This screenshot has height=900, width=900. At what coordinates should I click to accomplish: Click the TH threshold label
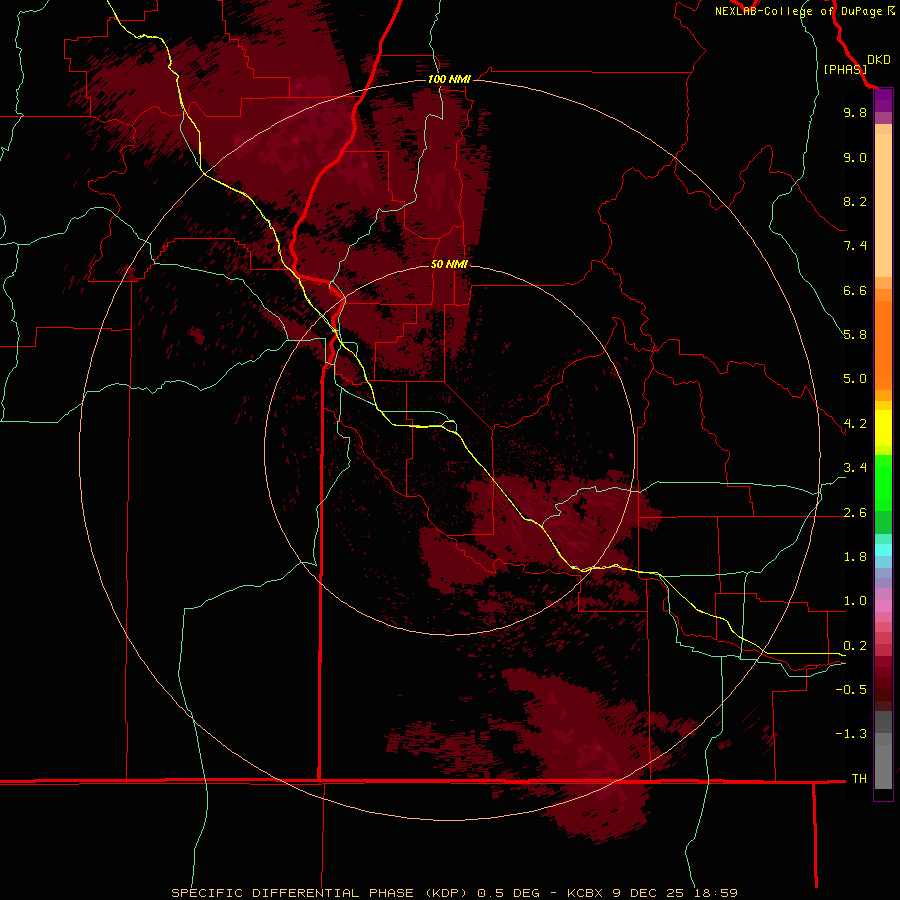click(x=859, y=779)
